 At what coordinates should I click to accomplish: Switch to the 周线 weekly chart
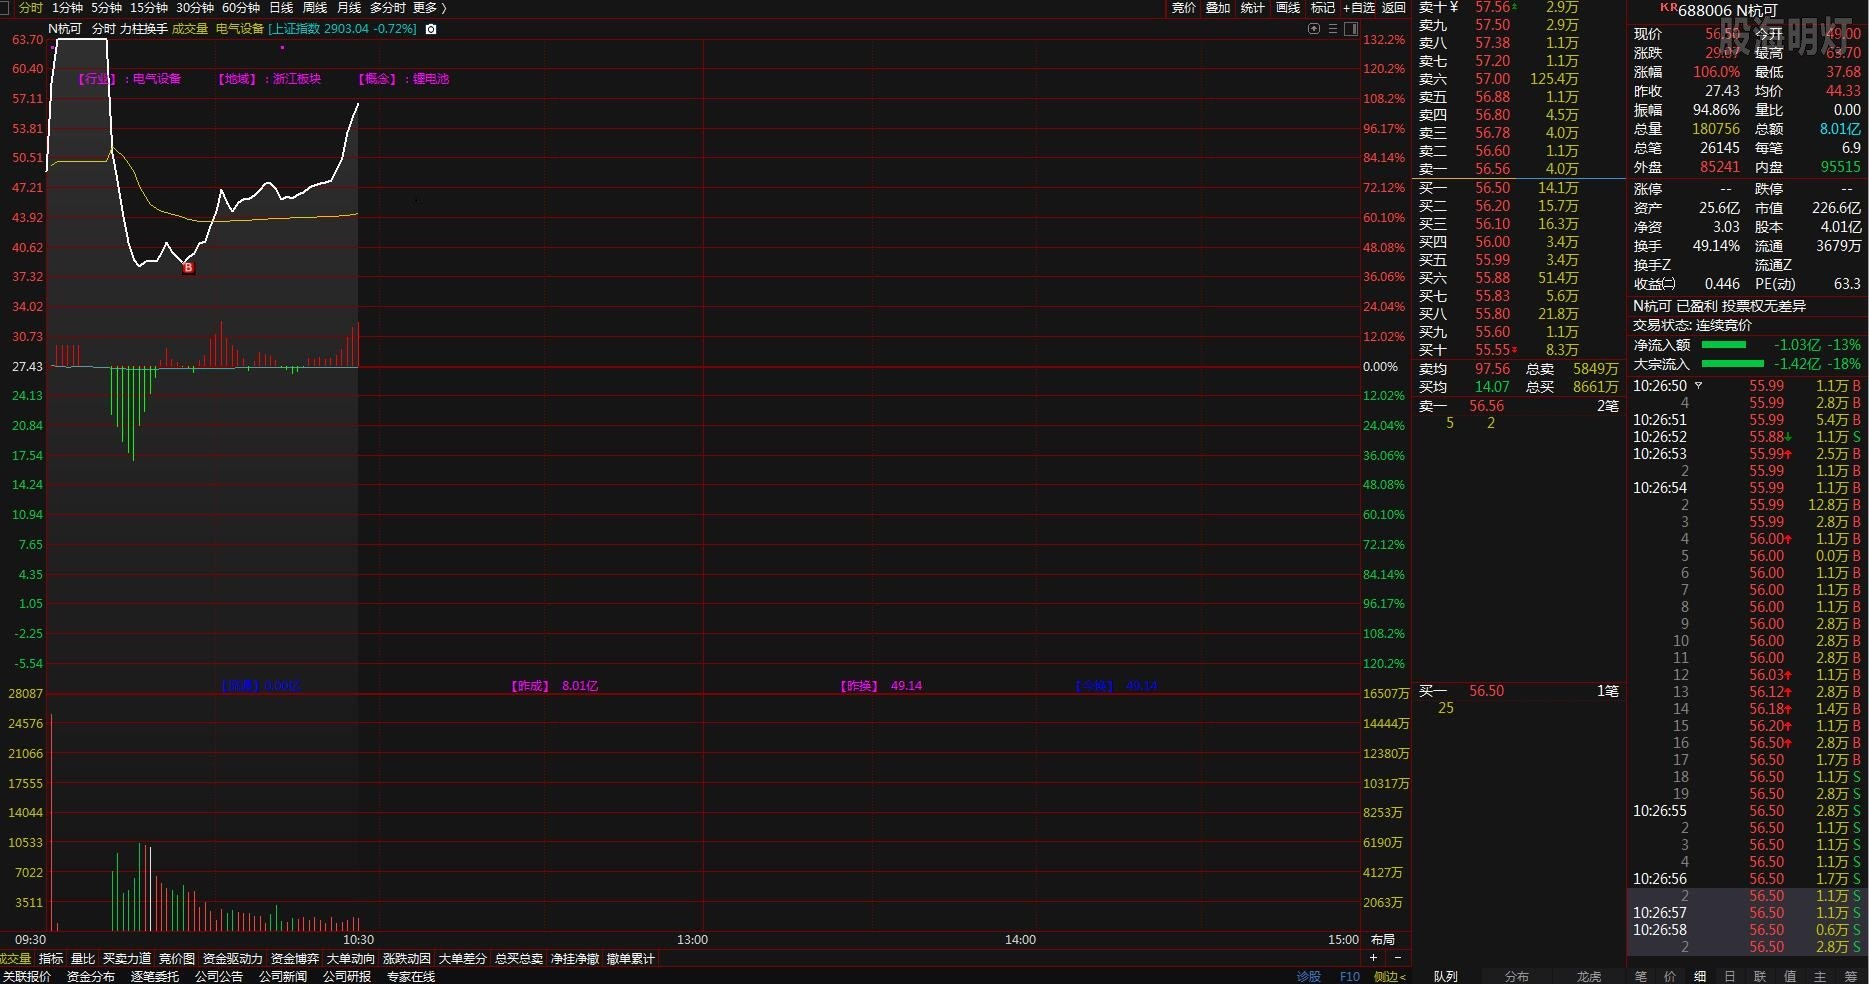pos(315,7)
